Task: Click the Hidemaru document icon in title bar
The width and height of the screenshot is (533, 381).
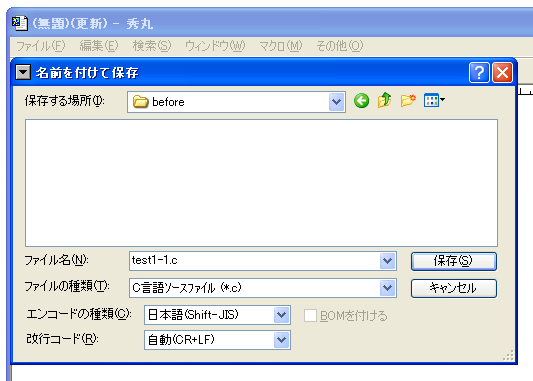Action: [20, 23]
